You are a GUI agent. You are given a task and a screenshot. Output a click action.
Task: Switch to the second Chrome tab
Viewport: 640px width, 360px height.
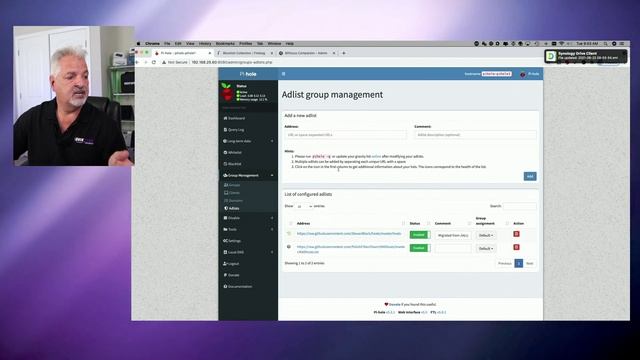click(244, 53)
